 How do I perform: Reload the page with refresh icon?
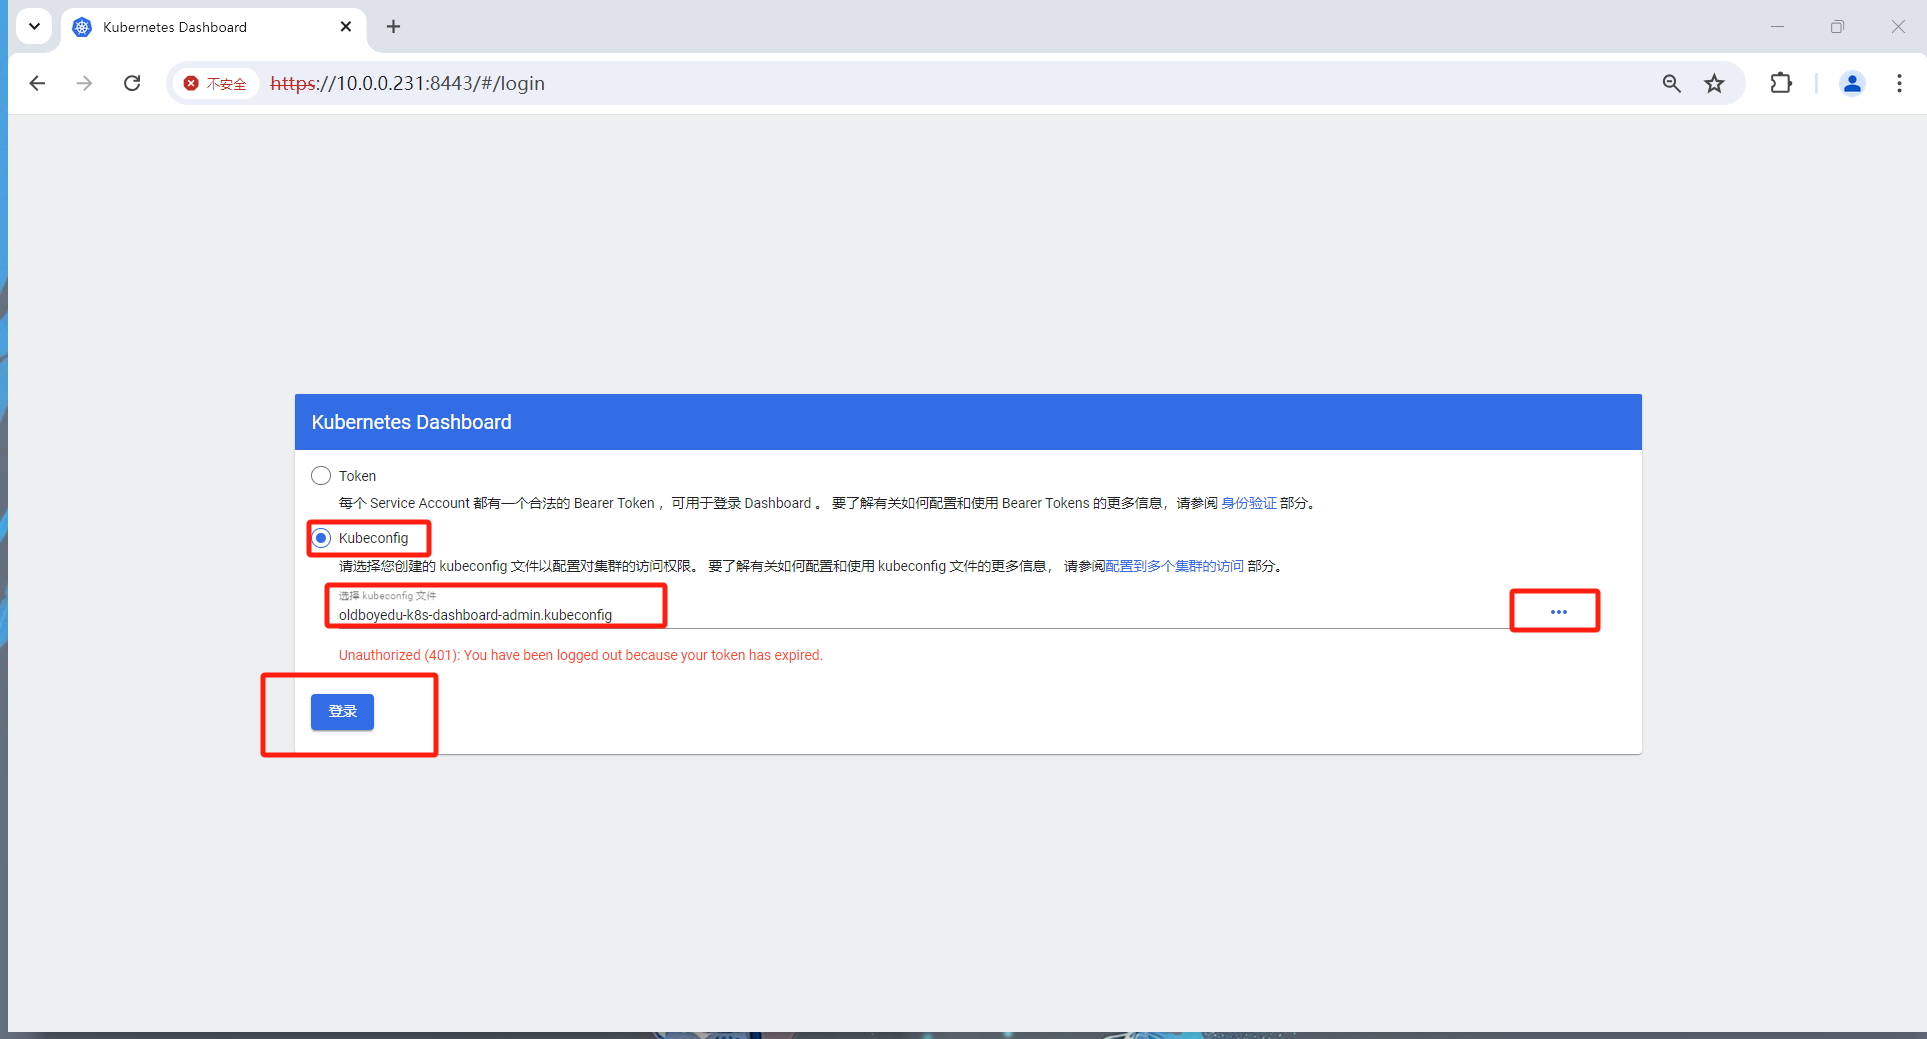coord(132,83)
